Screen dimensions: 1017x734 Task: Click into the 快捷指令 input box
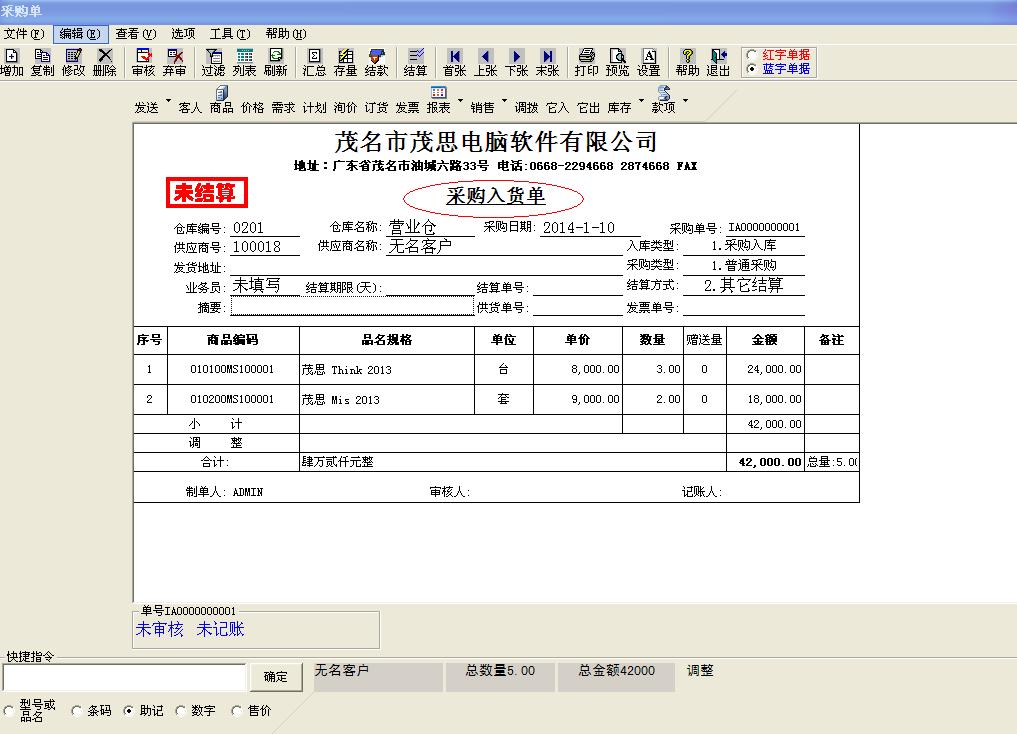point(125,678)
